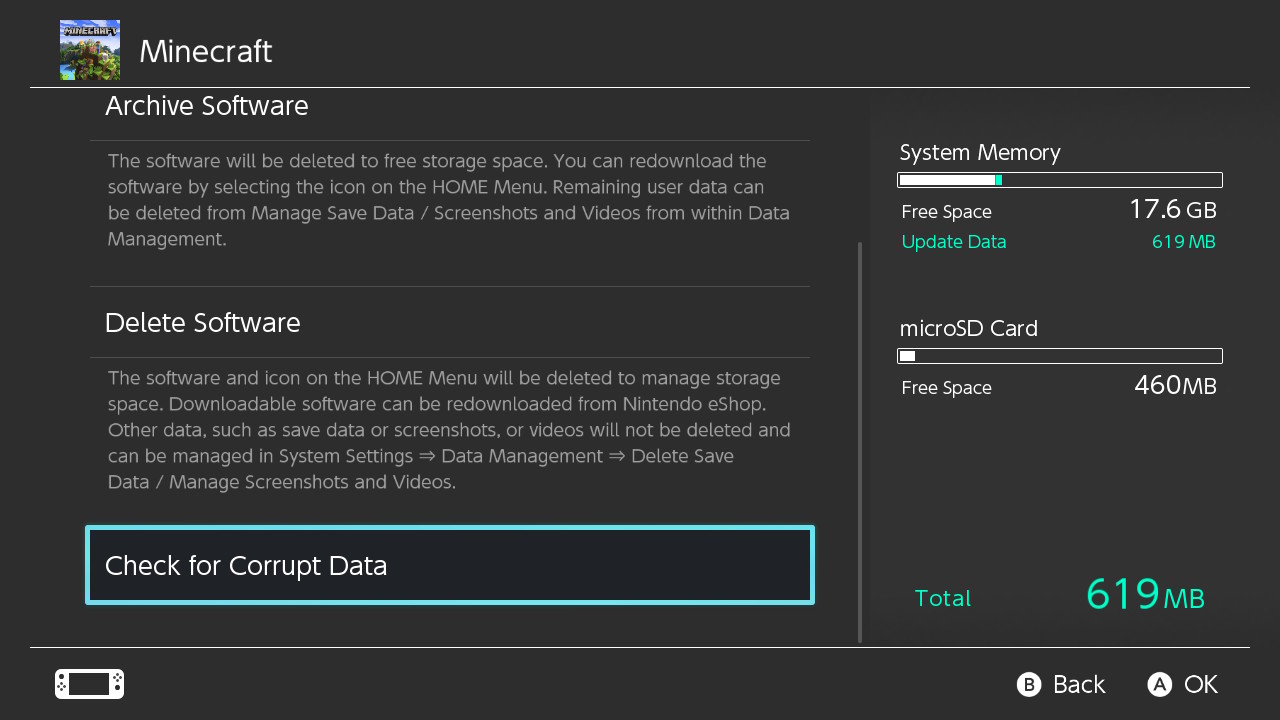Click the System Memory heading
Viewport: 1280px width, 720px height.
[x=979, y=152]
